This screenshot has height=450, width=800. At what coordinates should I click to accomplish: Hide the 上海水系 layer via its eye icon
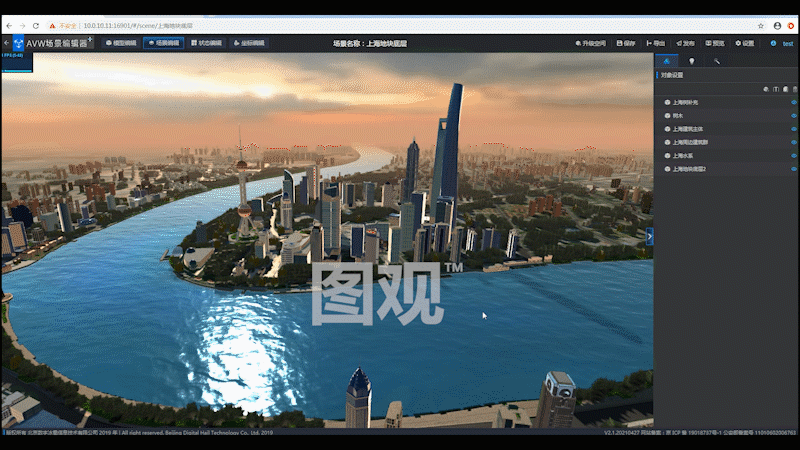click(x=794, y=156)
